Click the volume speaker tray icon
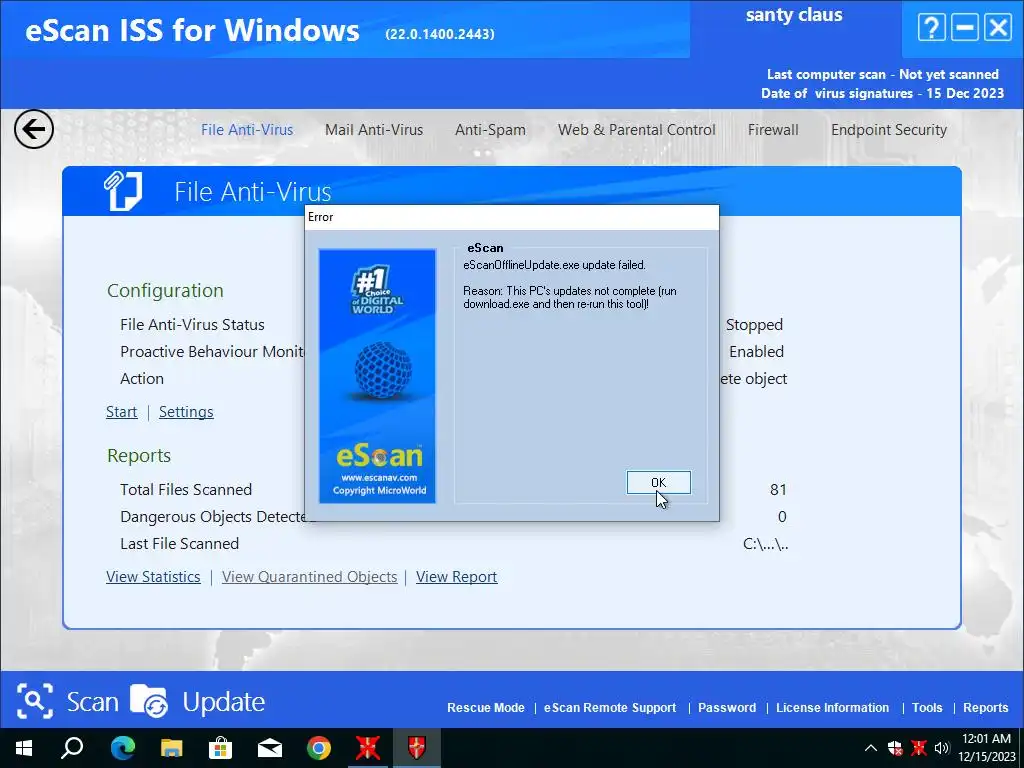This screenshot has height=768, width=1024. click(x=941, y=748)
